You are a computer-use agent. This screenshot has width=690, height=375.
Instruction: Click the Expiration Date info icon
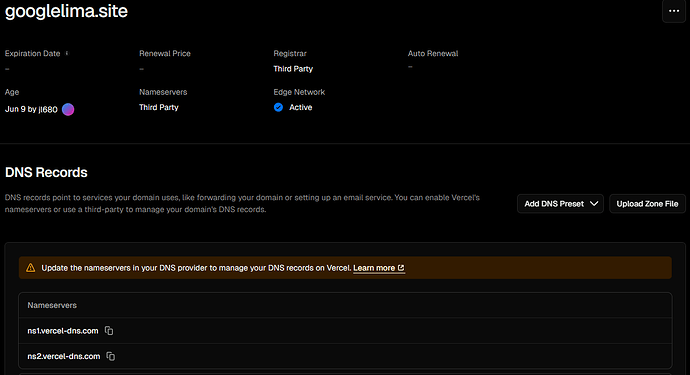point(67,53)
